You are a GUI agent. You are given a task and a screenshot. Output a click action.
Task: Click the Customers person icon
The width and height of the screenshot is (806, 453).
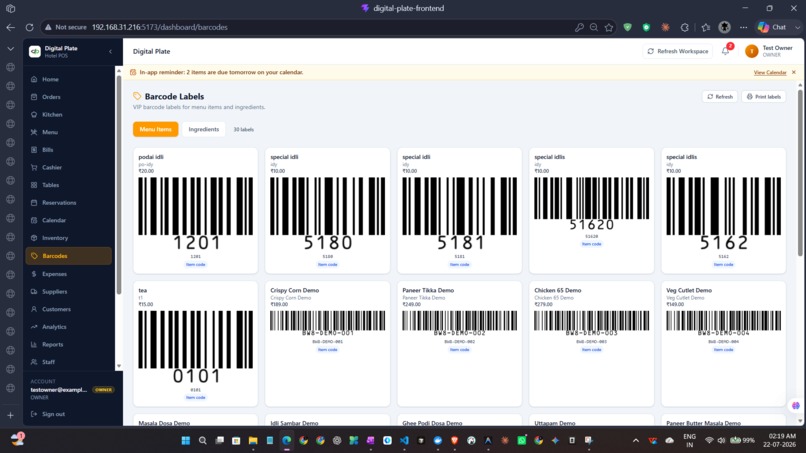point(34,309)
